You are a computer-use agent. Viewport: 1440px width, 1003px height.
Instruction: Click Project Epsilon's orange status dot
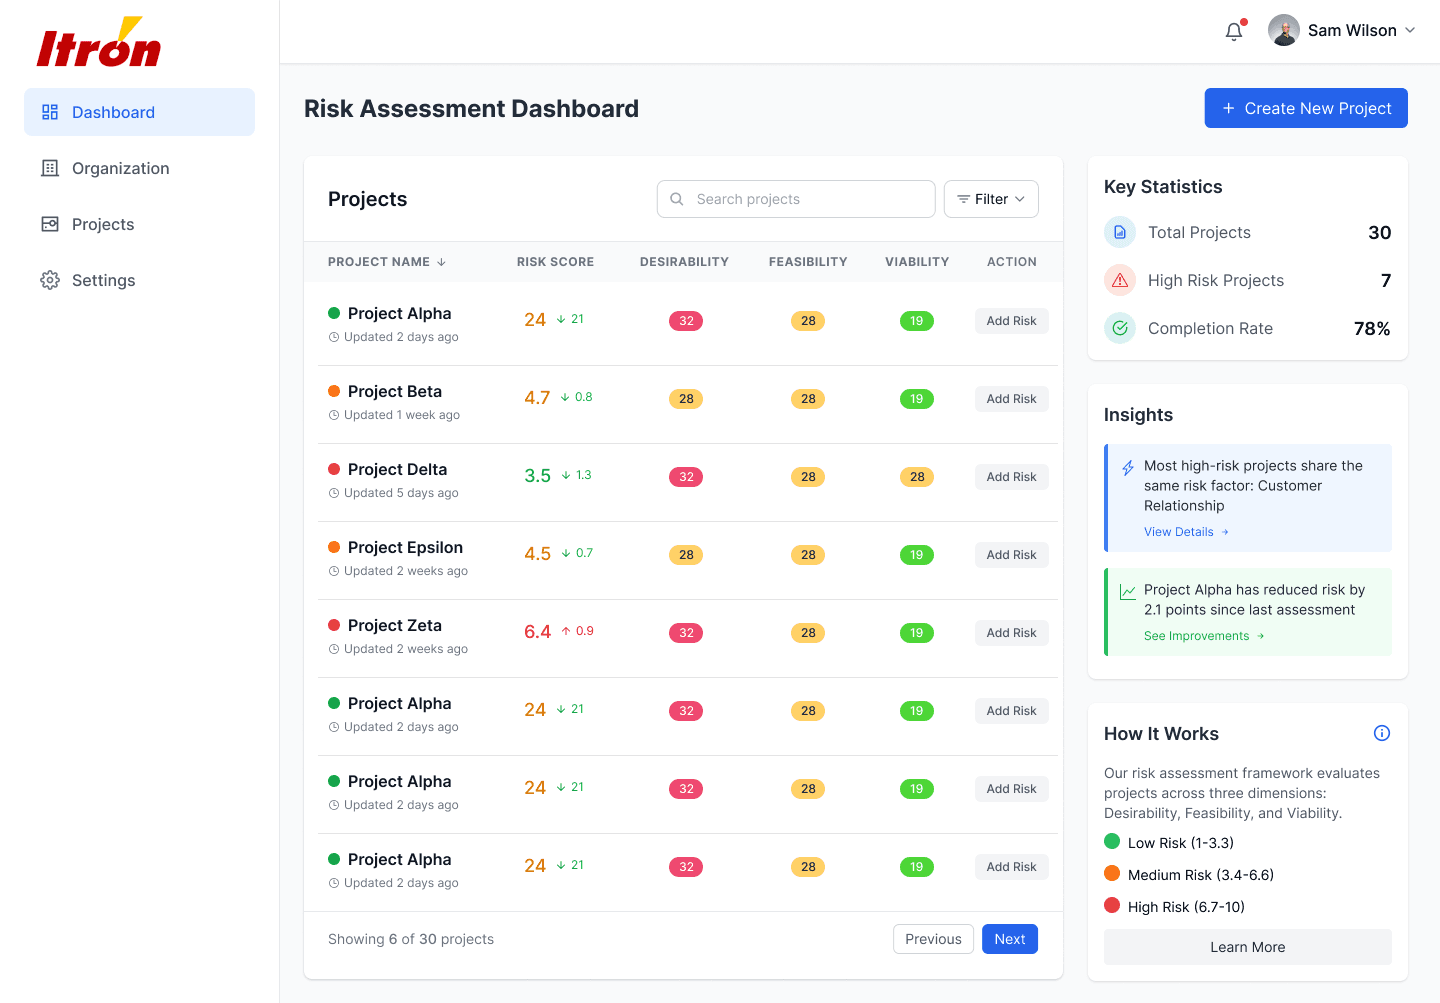tap(334, 547)
